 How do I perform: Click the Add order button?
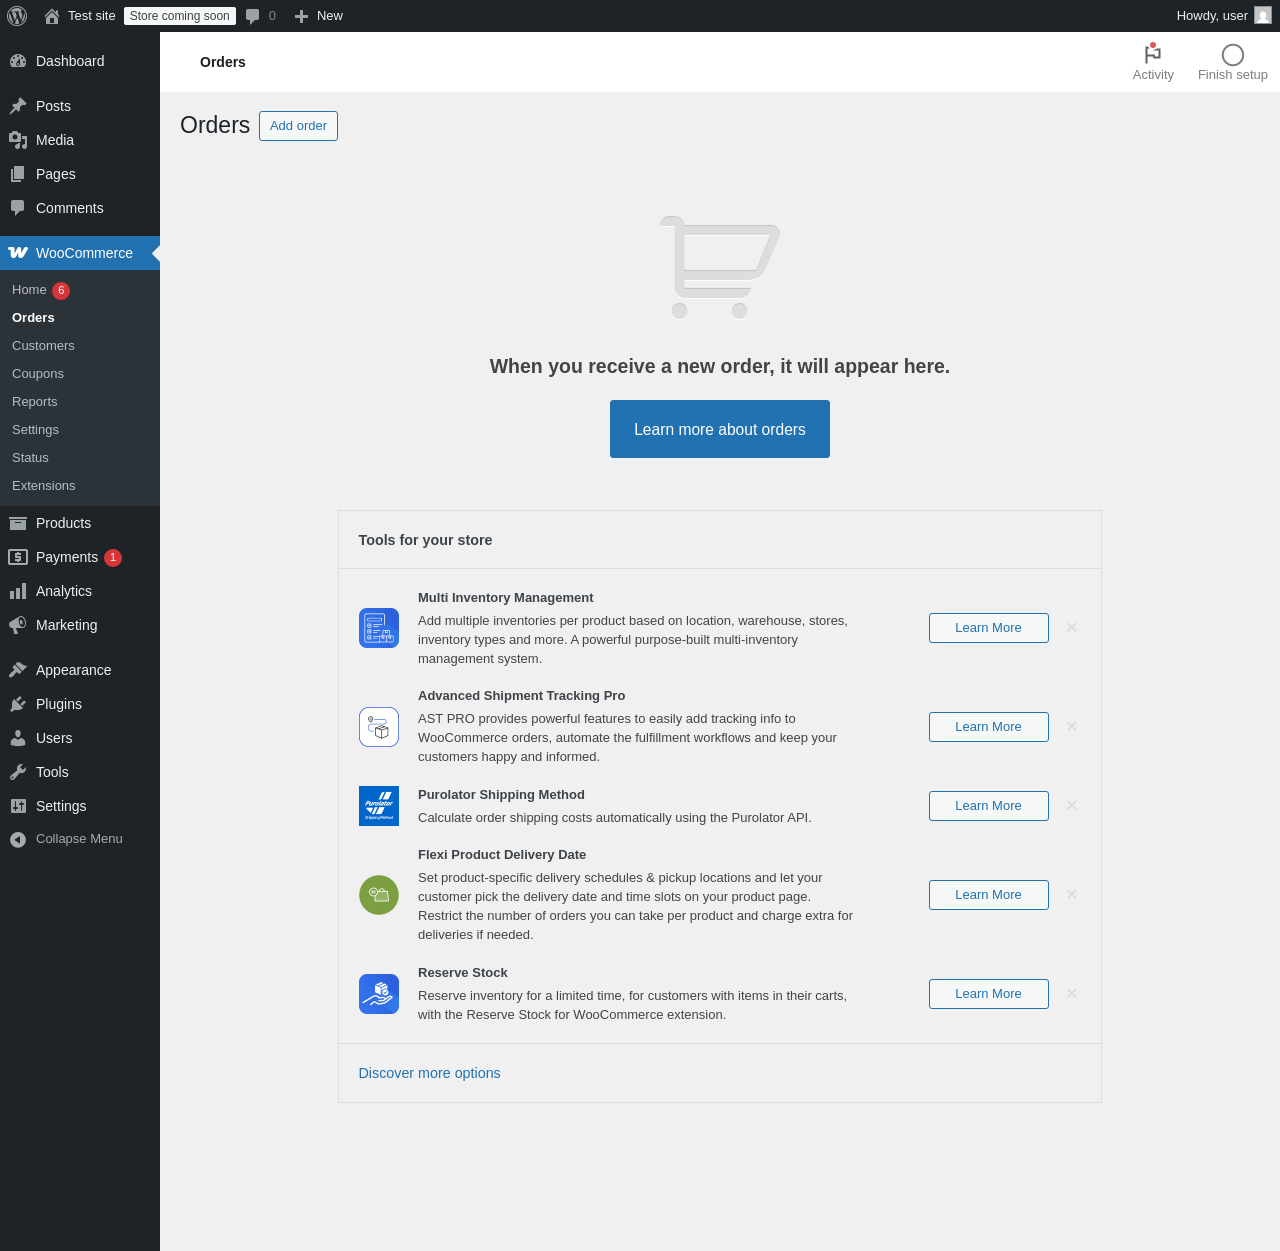coord(298,126)
